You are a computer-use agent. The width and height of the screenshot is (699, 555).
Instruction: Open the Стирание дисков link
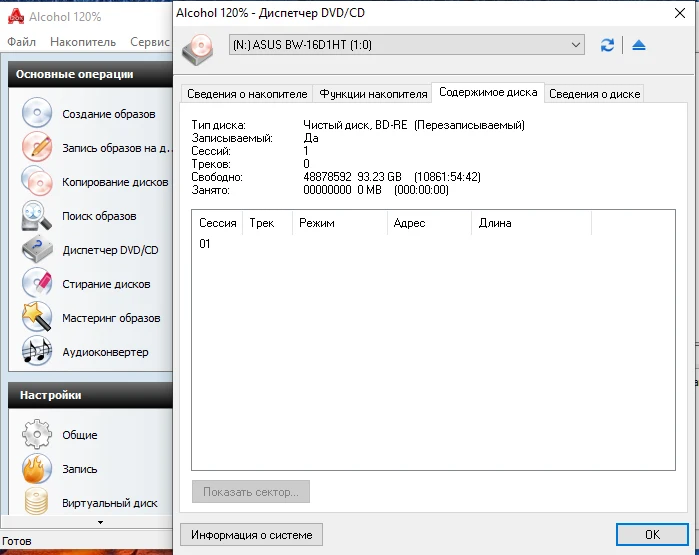(x=106, y=284)
